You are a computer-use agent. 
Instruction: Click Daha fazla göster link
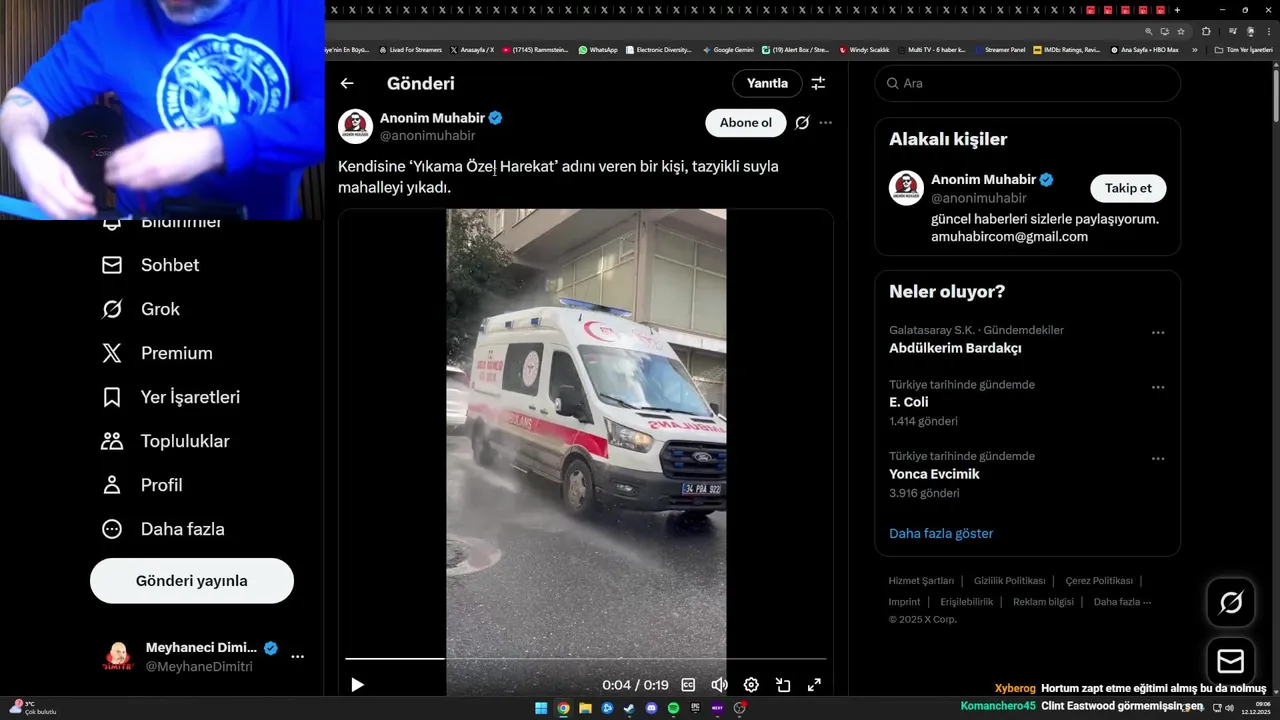point(941,534)
